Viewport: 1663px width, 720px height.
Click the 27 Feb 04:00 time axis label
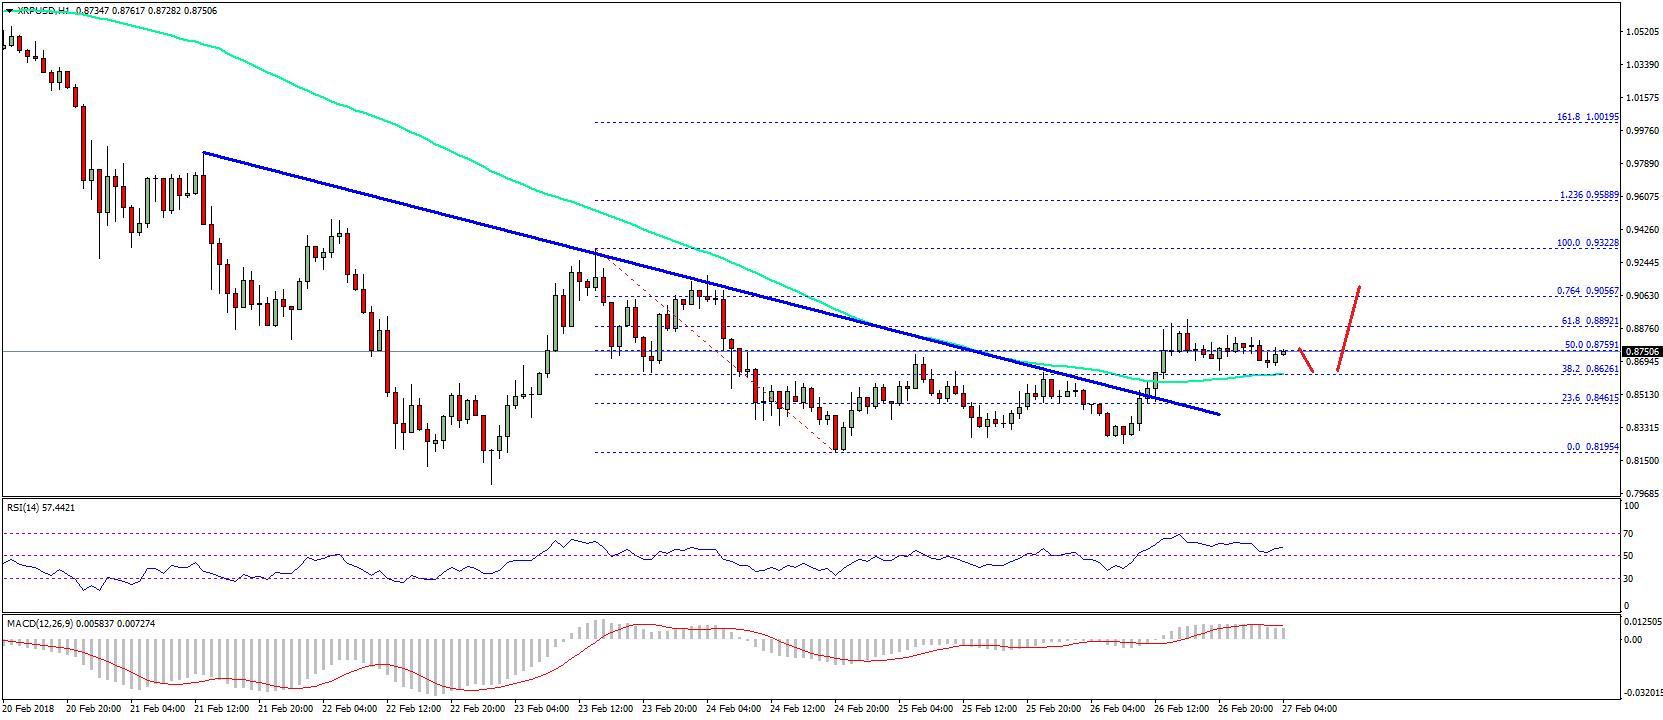(x=1310, y=709)
